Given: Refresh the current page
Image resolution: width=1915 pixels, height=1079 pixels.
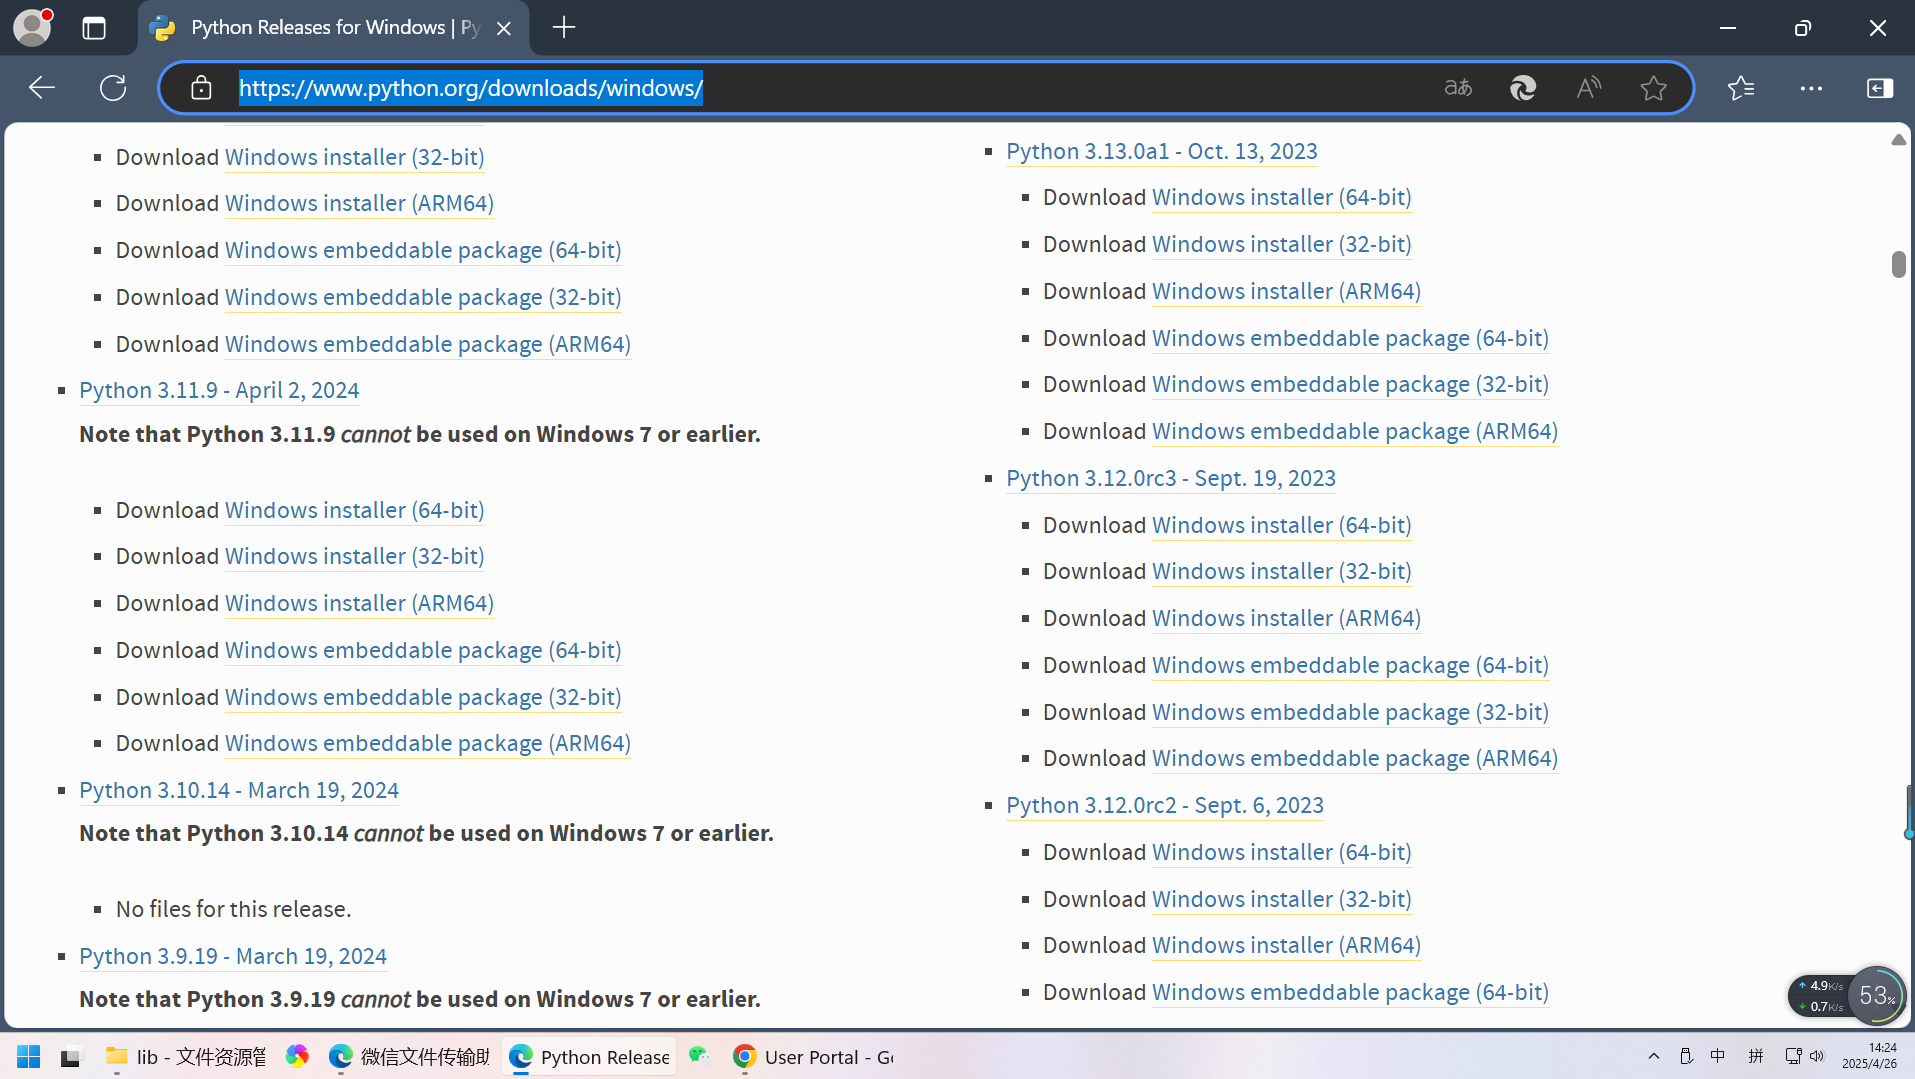Looking at the screenshot, I should pos(113,88).
